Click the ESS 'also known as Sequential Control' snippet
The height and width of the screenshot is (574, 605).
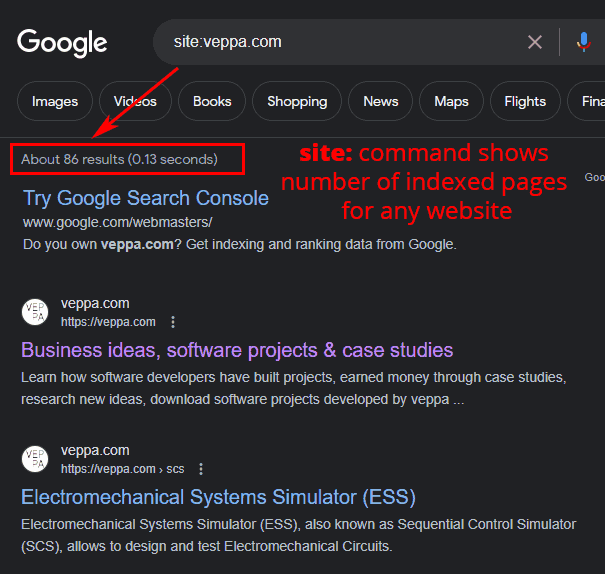coord(299,535)
